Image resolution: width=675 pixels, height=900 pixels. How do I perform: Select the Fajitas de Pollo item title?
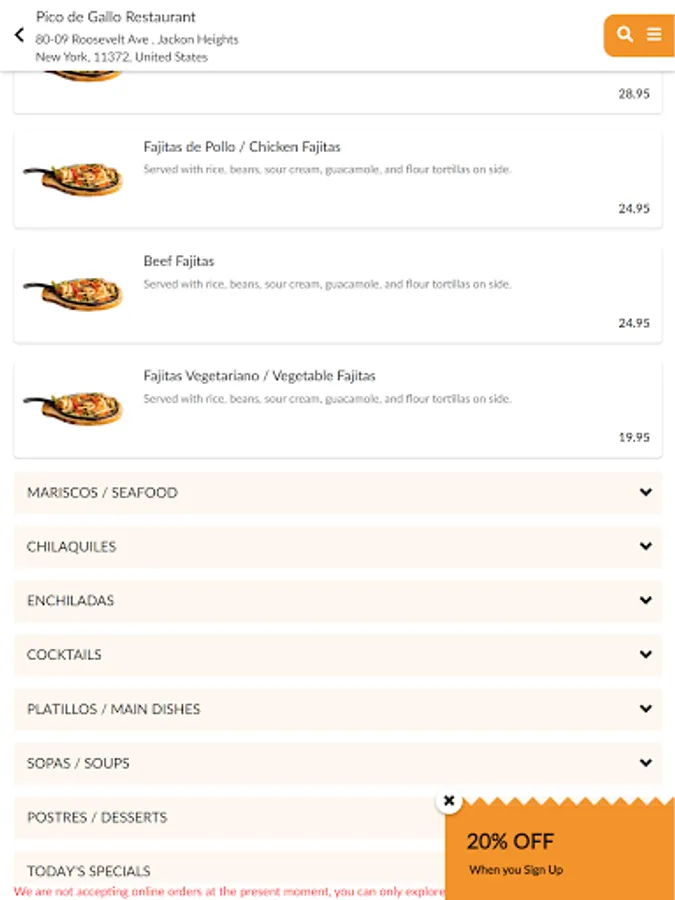(x=242, y=147)
